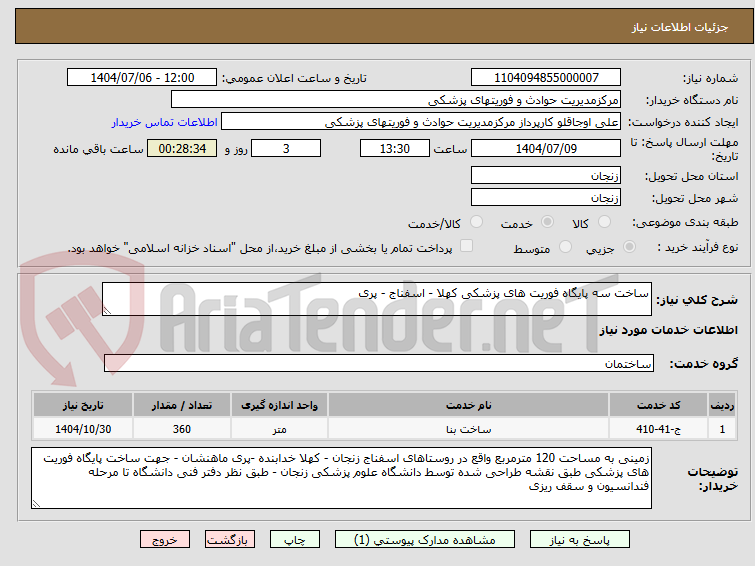Click the چاپ print button
The width and height of the screenshot is (755, 566).
295,540
